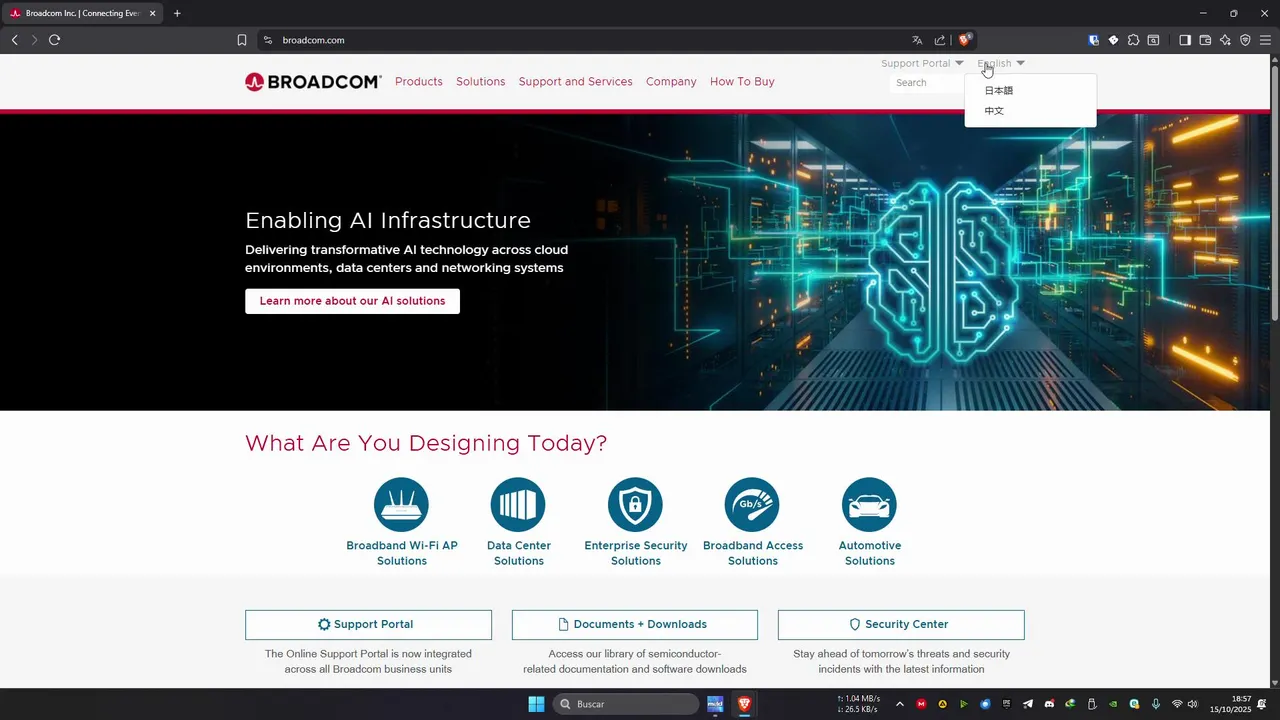Click the Documents + Downloads button
Viewport: 1280px width, 720px height.
coord(635,625)
